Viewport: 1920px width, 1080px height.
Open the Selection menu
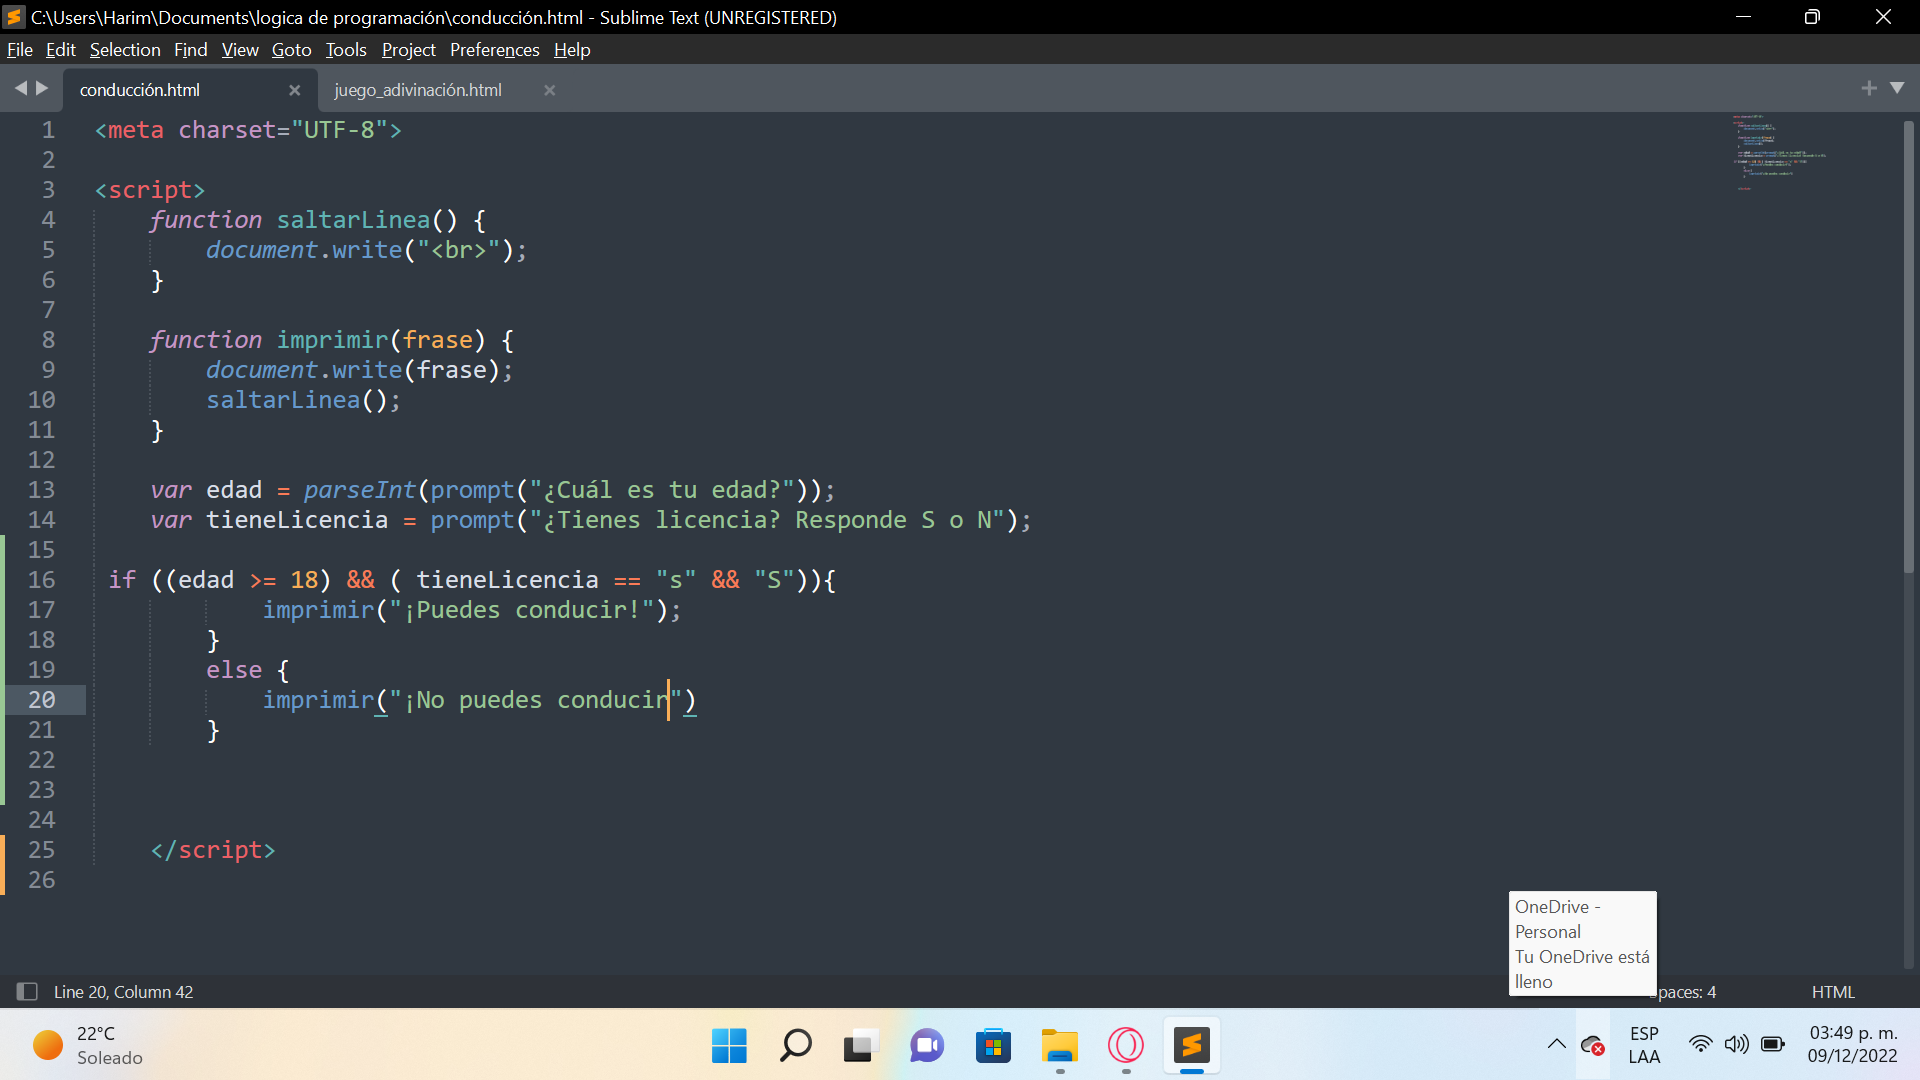(125, 50)
